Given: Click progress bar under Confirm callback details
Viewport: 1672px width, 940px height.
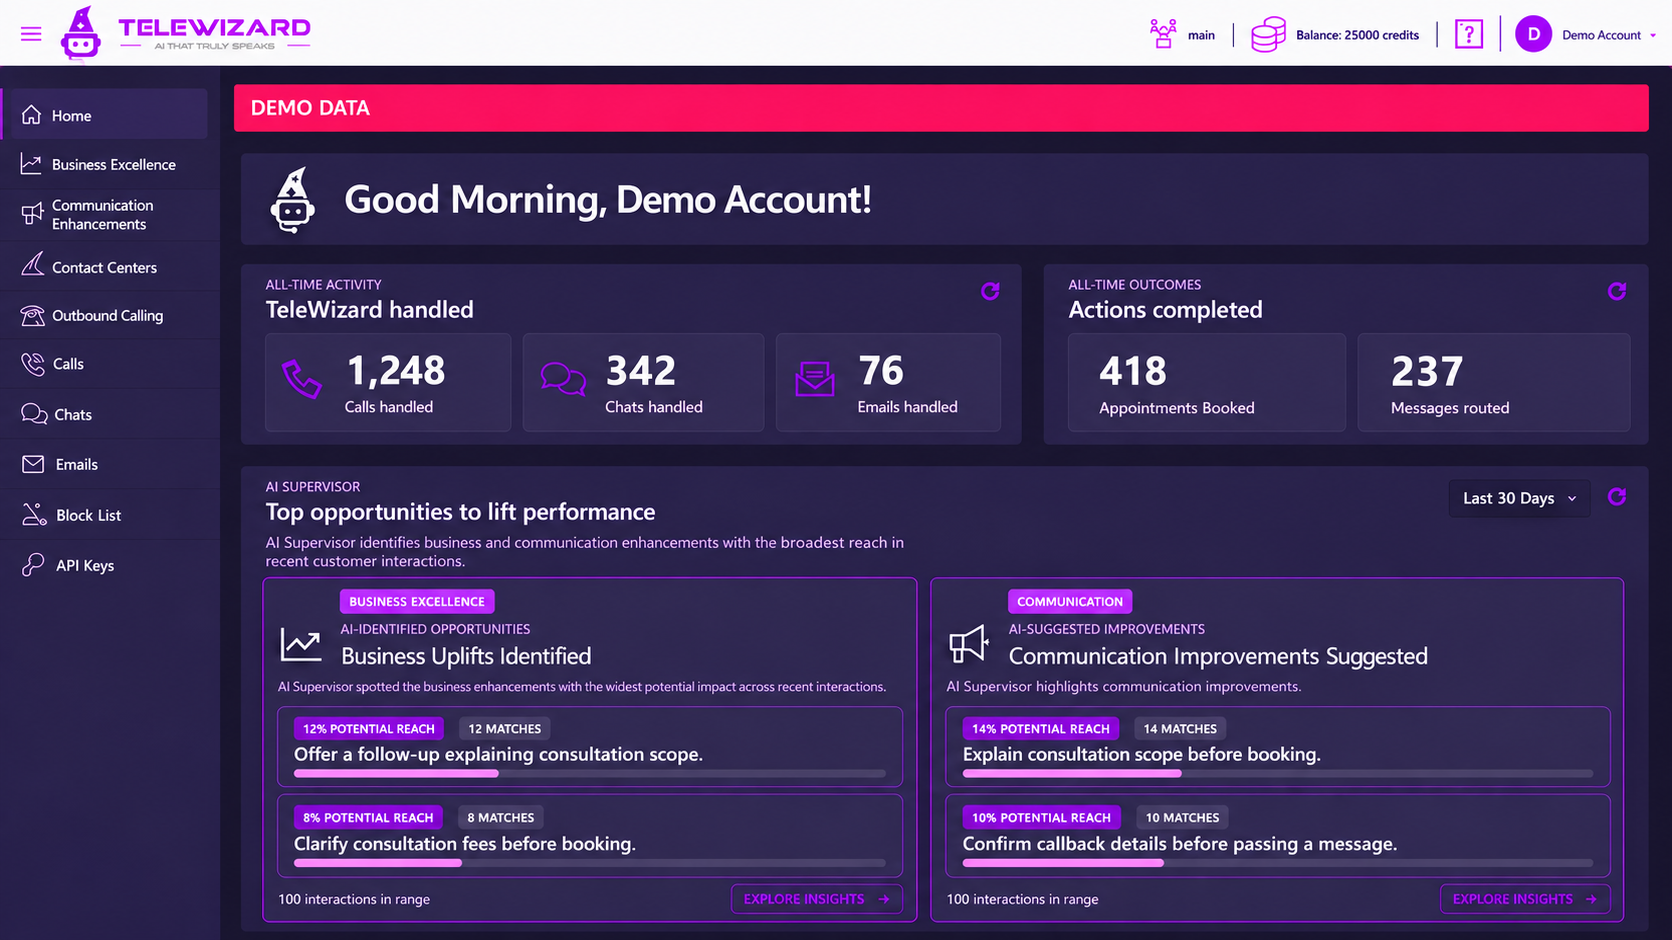Looking at the screenshot, I should 1277,862.
